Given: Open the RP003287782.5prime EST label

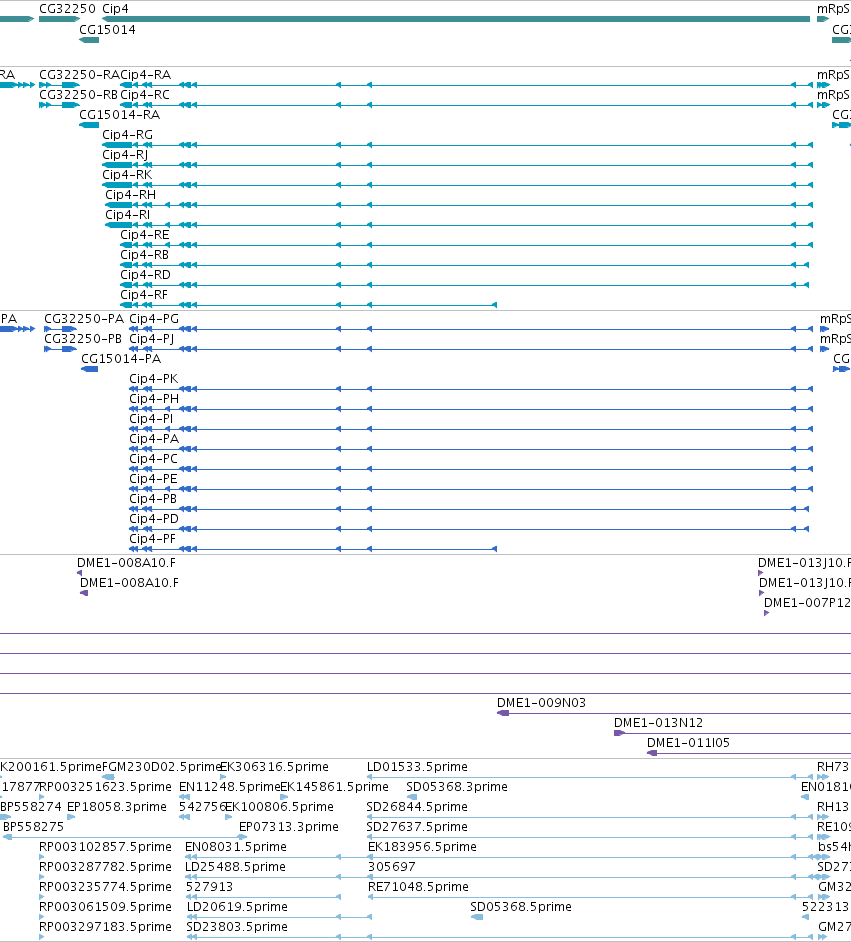Looking at the screenshot, I should coord(105,867).
